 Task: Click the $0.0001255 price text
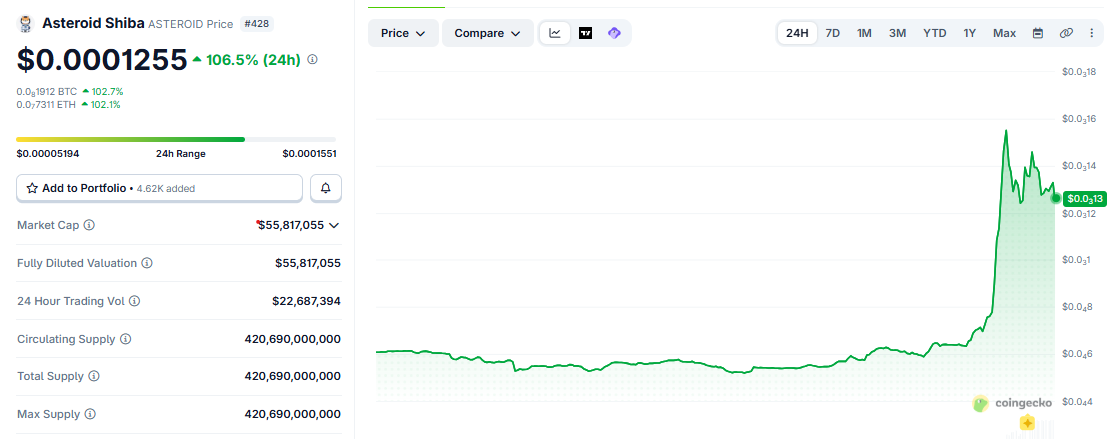[102, 60]
